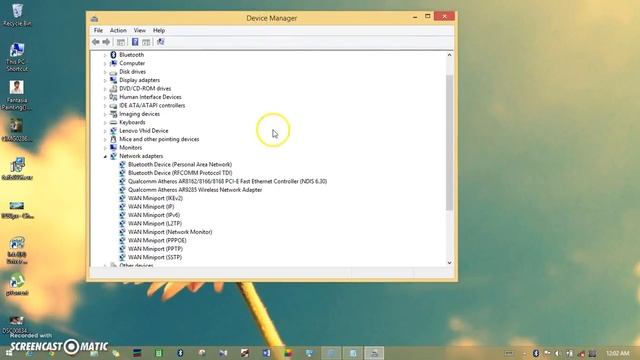Click the Windows Start button
Screen dimensions: 640x360
point(9,353)
